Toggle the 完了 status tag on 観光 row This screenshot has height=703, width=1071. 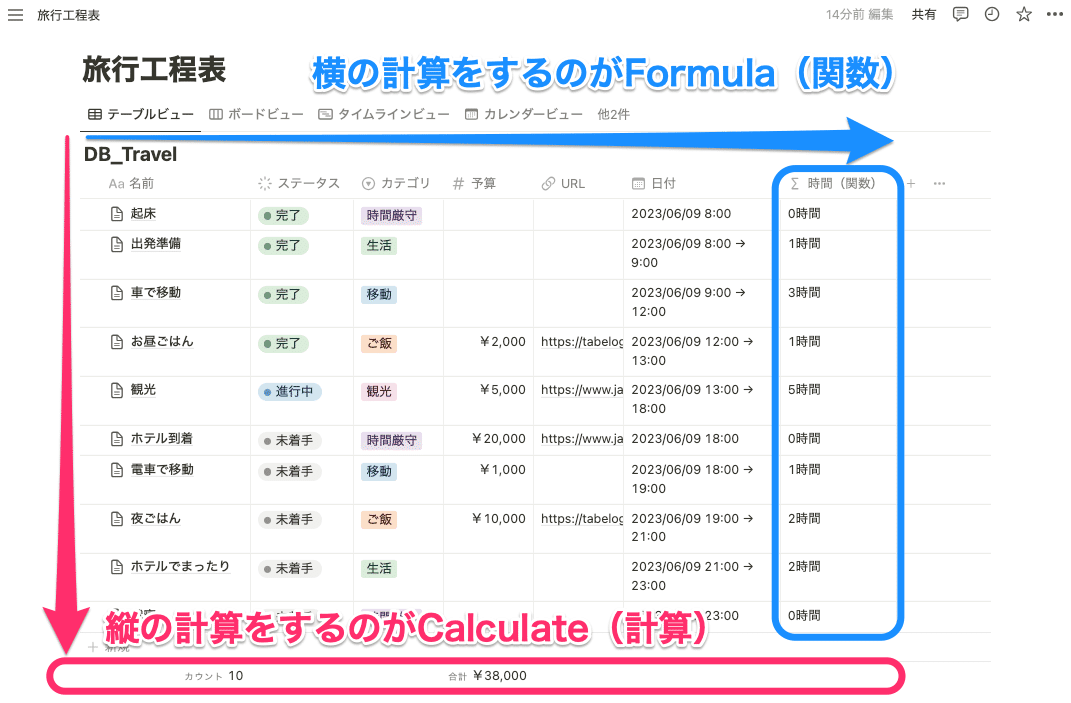point(289,391)
